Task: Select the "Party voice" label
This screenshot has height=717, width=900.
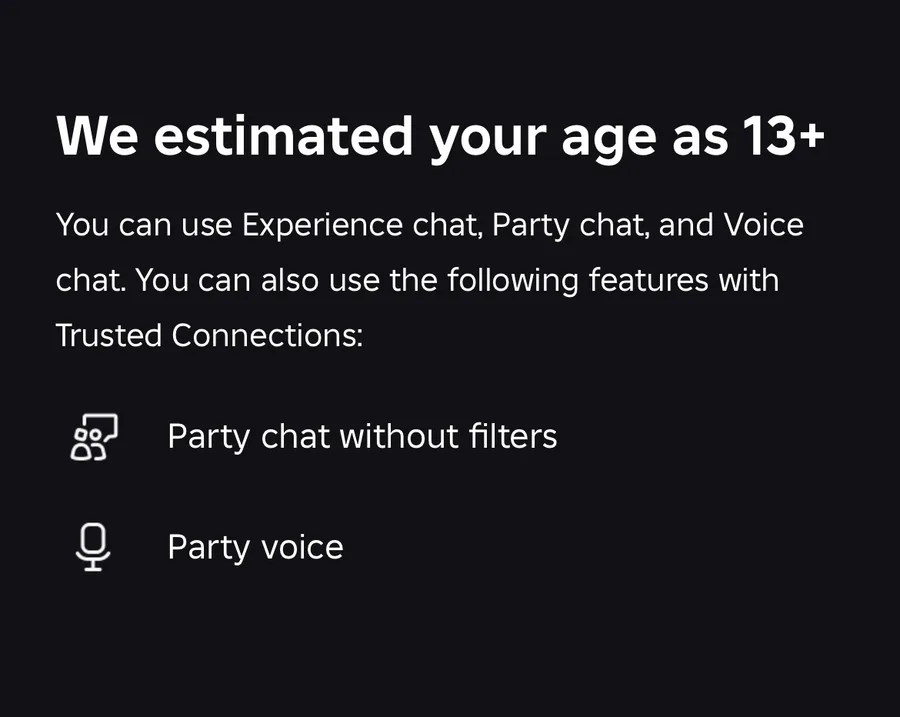Action: [x=255, y=547]
